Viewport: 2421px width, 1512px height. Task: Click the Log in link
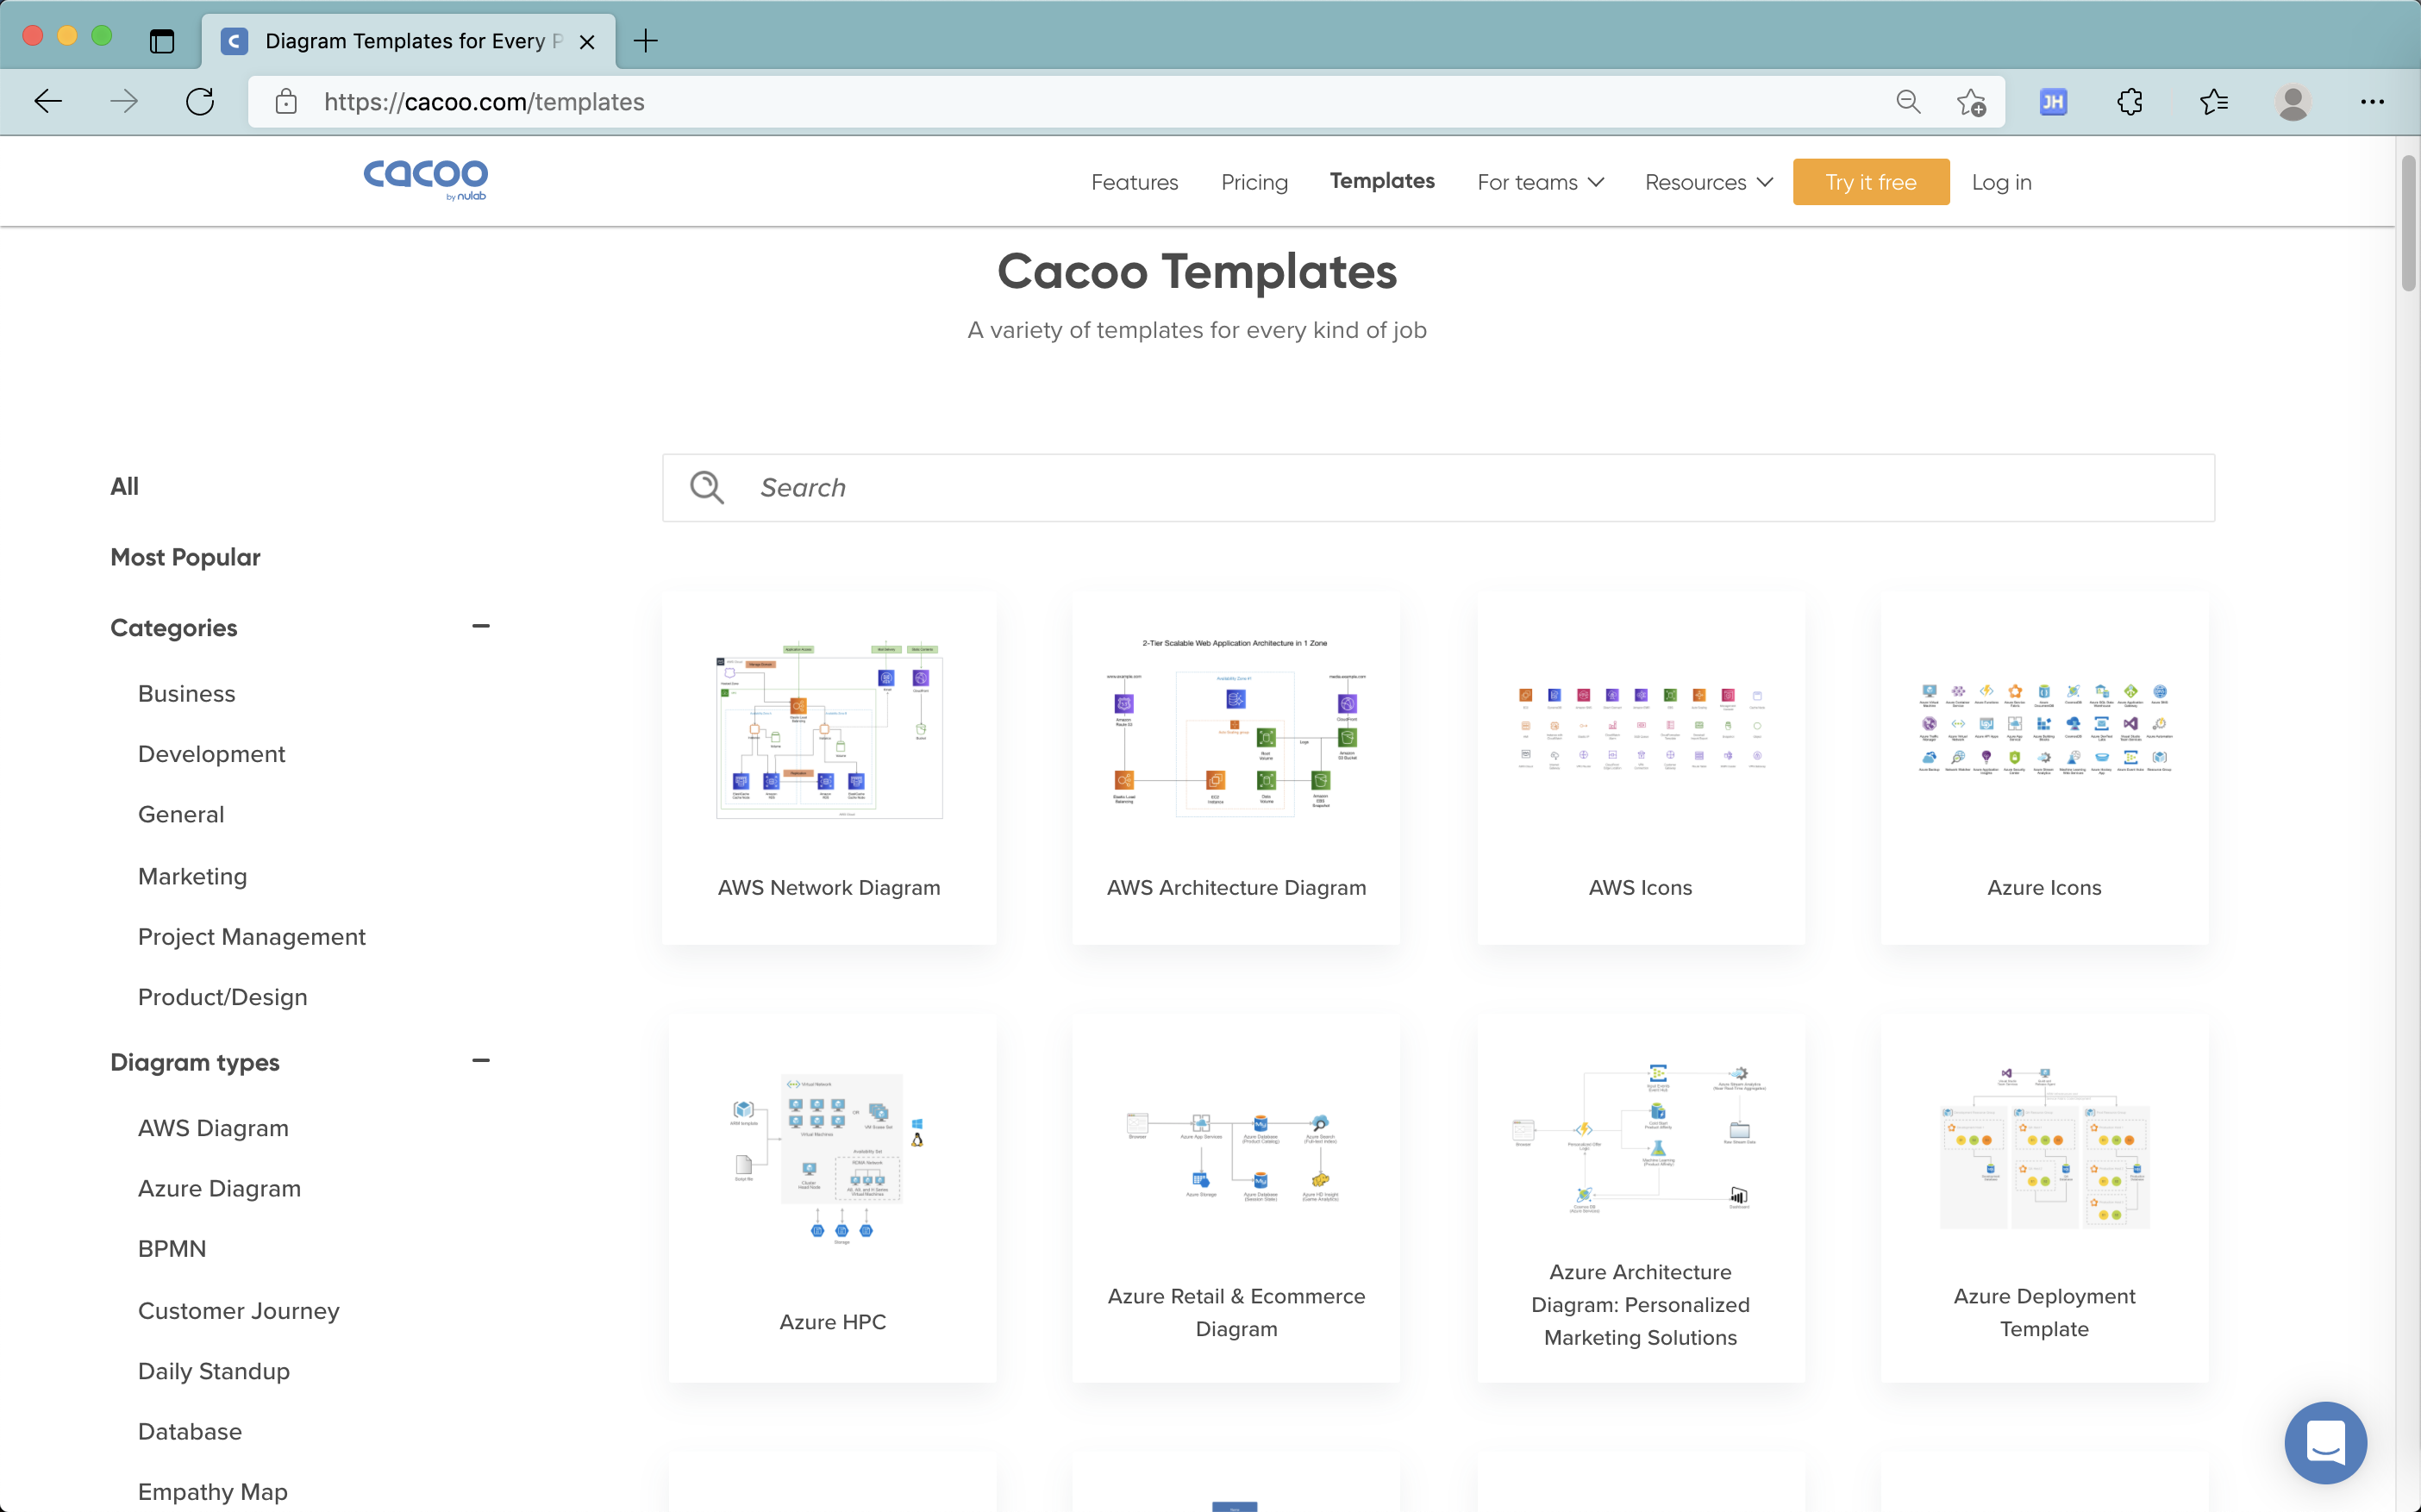click(2001, 182)
